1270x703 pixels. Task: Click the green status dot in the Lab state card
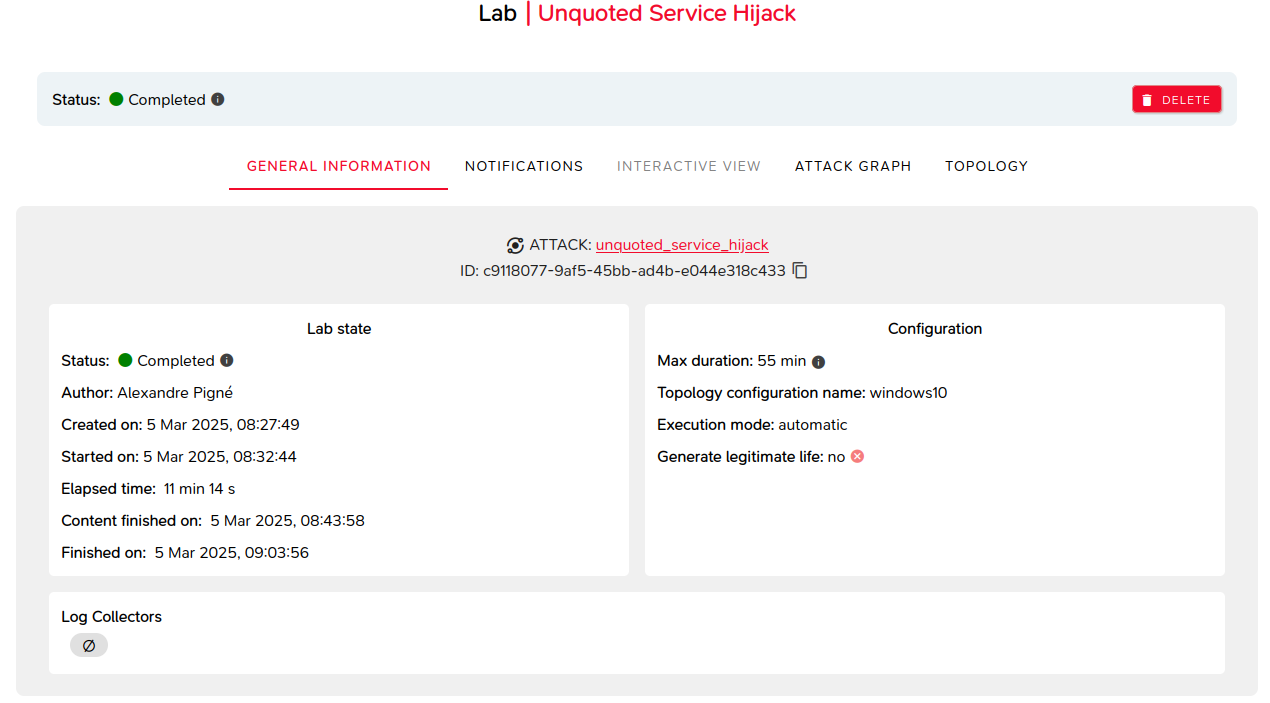pos(125,360)
